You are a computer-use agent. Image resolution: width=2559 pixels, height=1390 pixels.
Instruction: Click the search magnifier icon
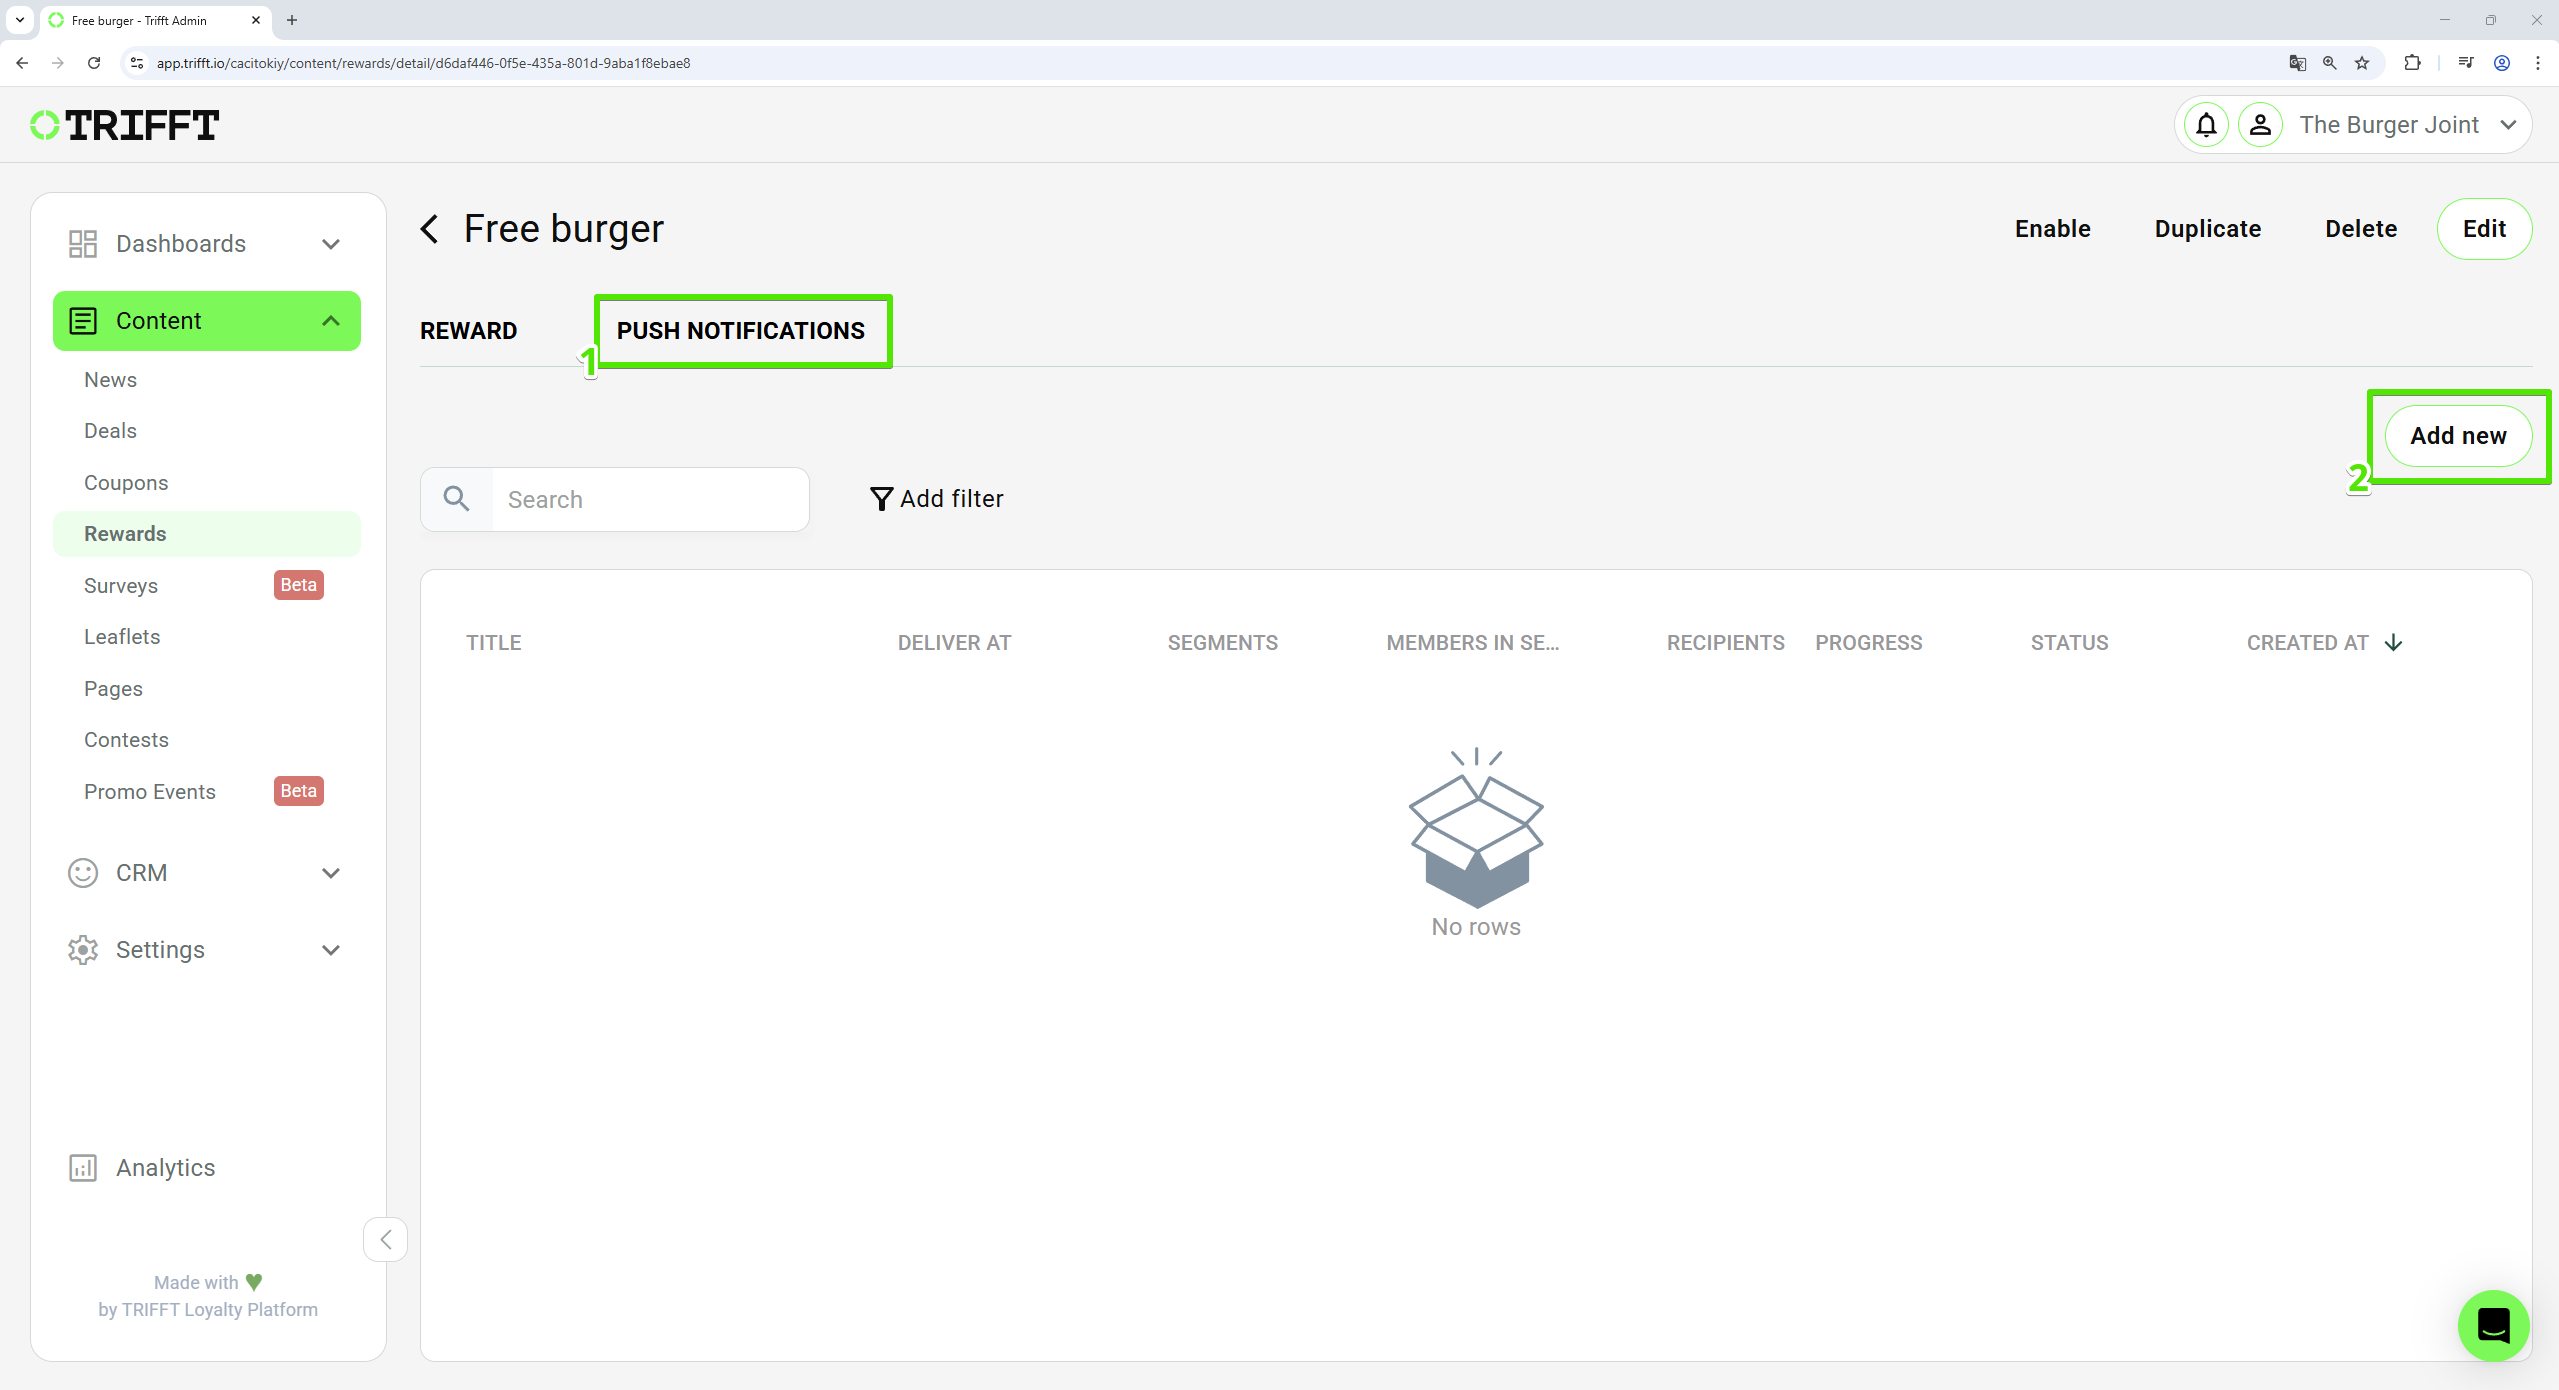(457, 499)
